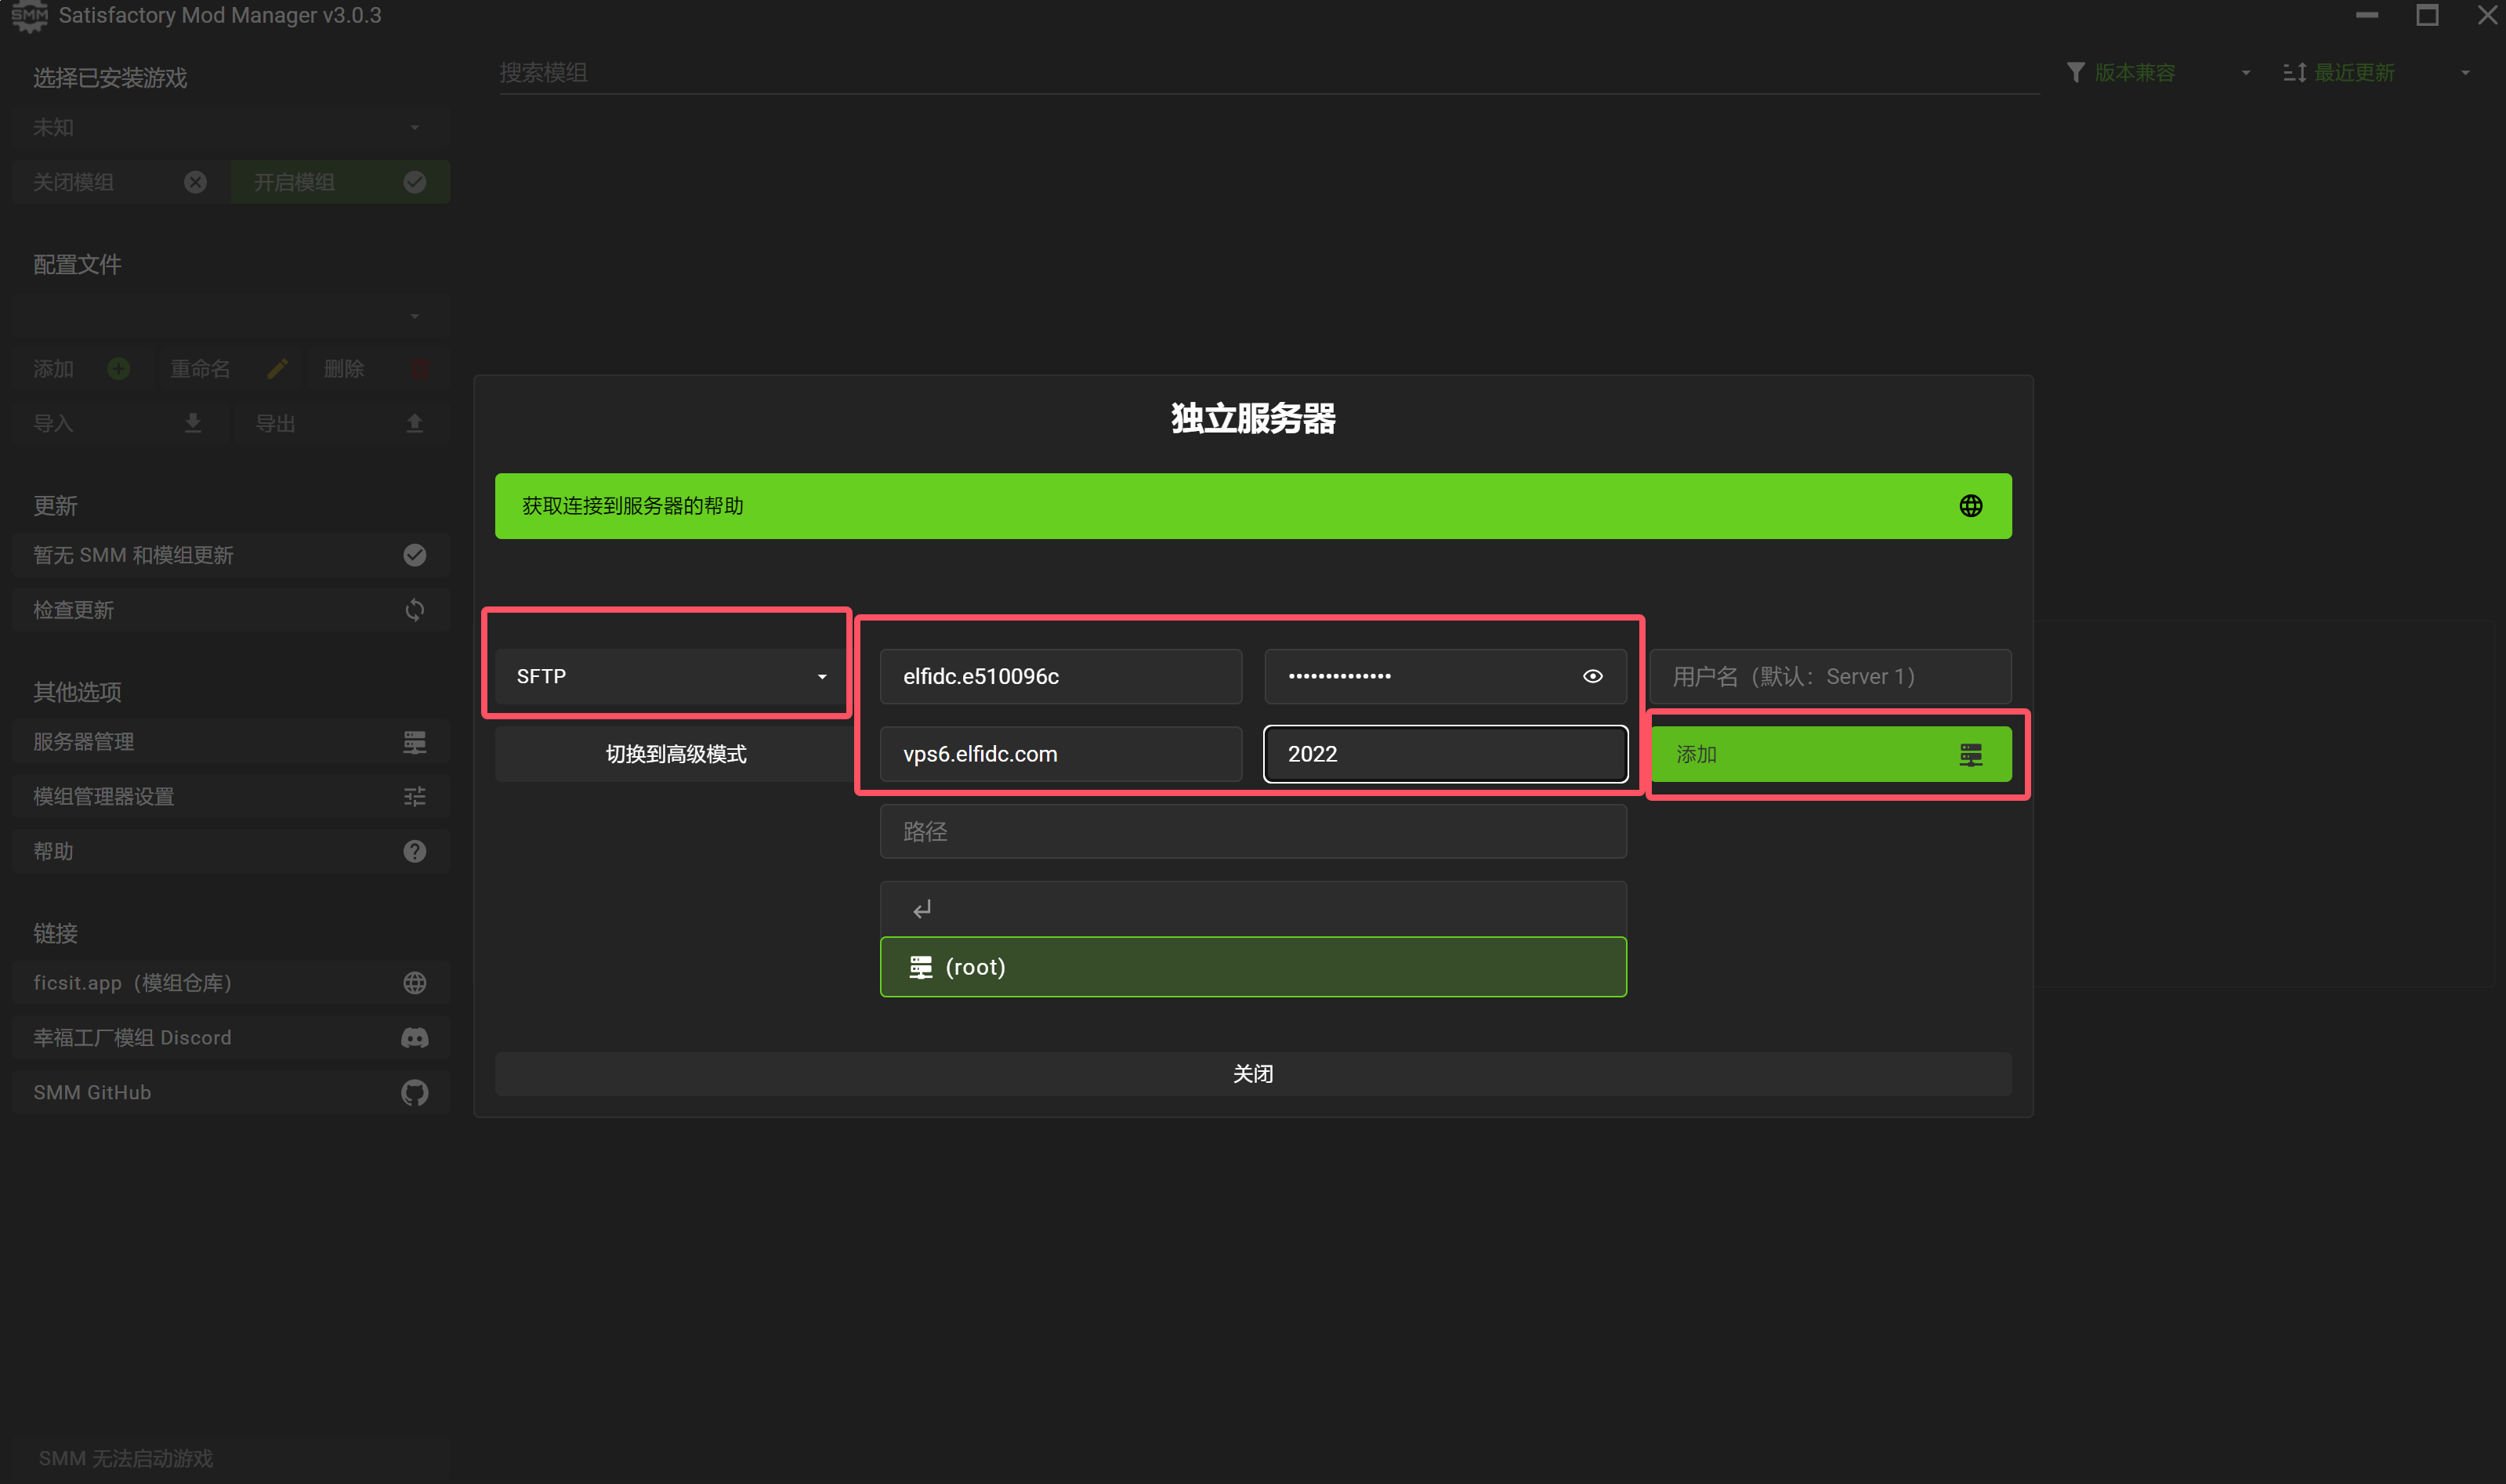Image resolution: width=2506 pixels, height=1484 pixels.
Task: Open the ficsit.app（模组仓库）link
Action: tap(230, 983)
